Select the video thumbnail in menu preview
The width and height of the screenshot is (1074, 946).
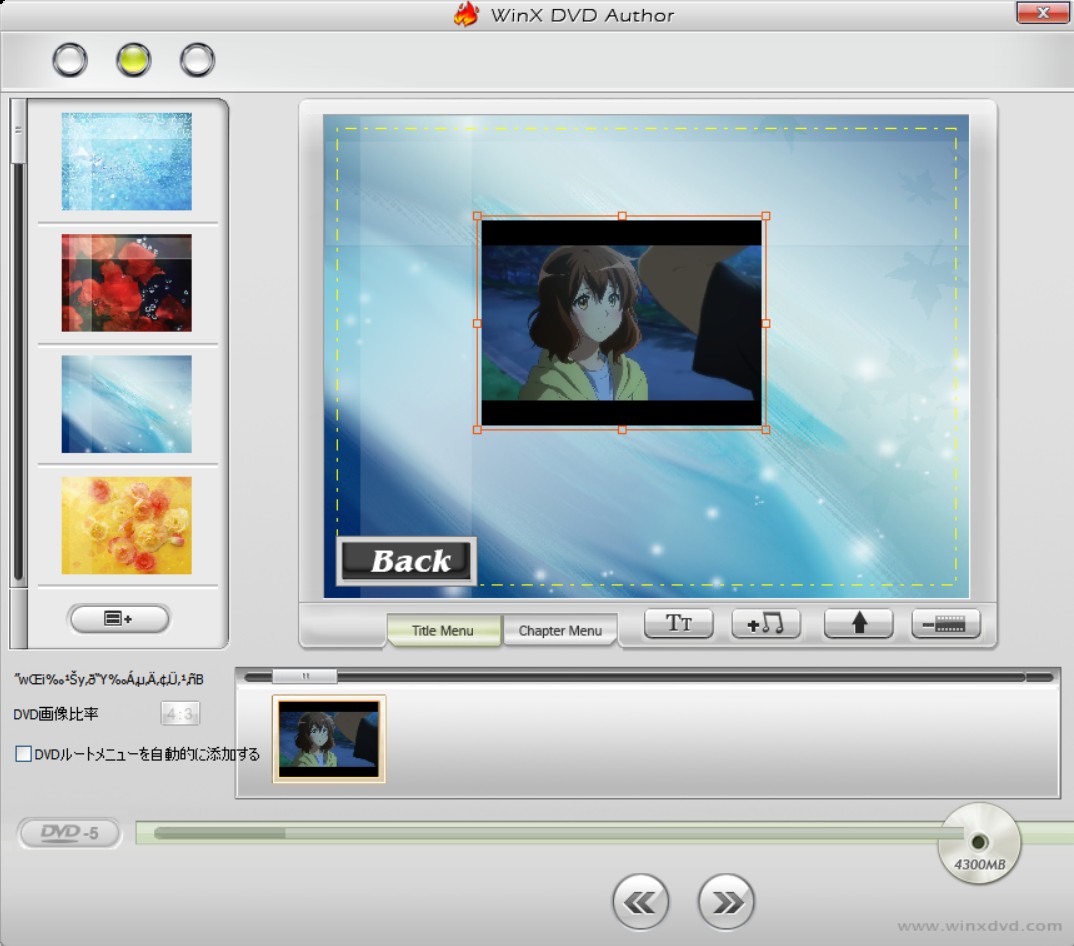pos(621,323)
